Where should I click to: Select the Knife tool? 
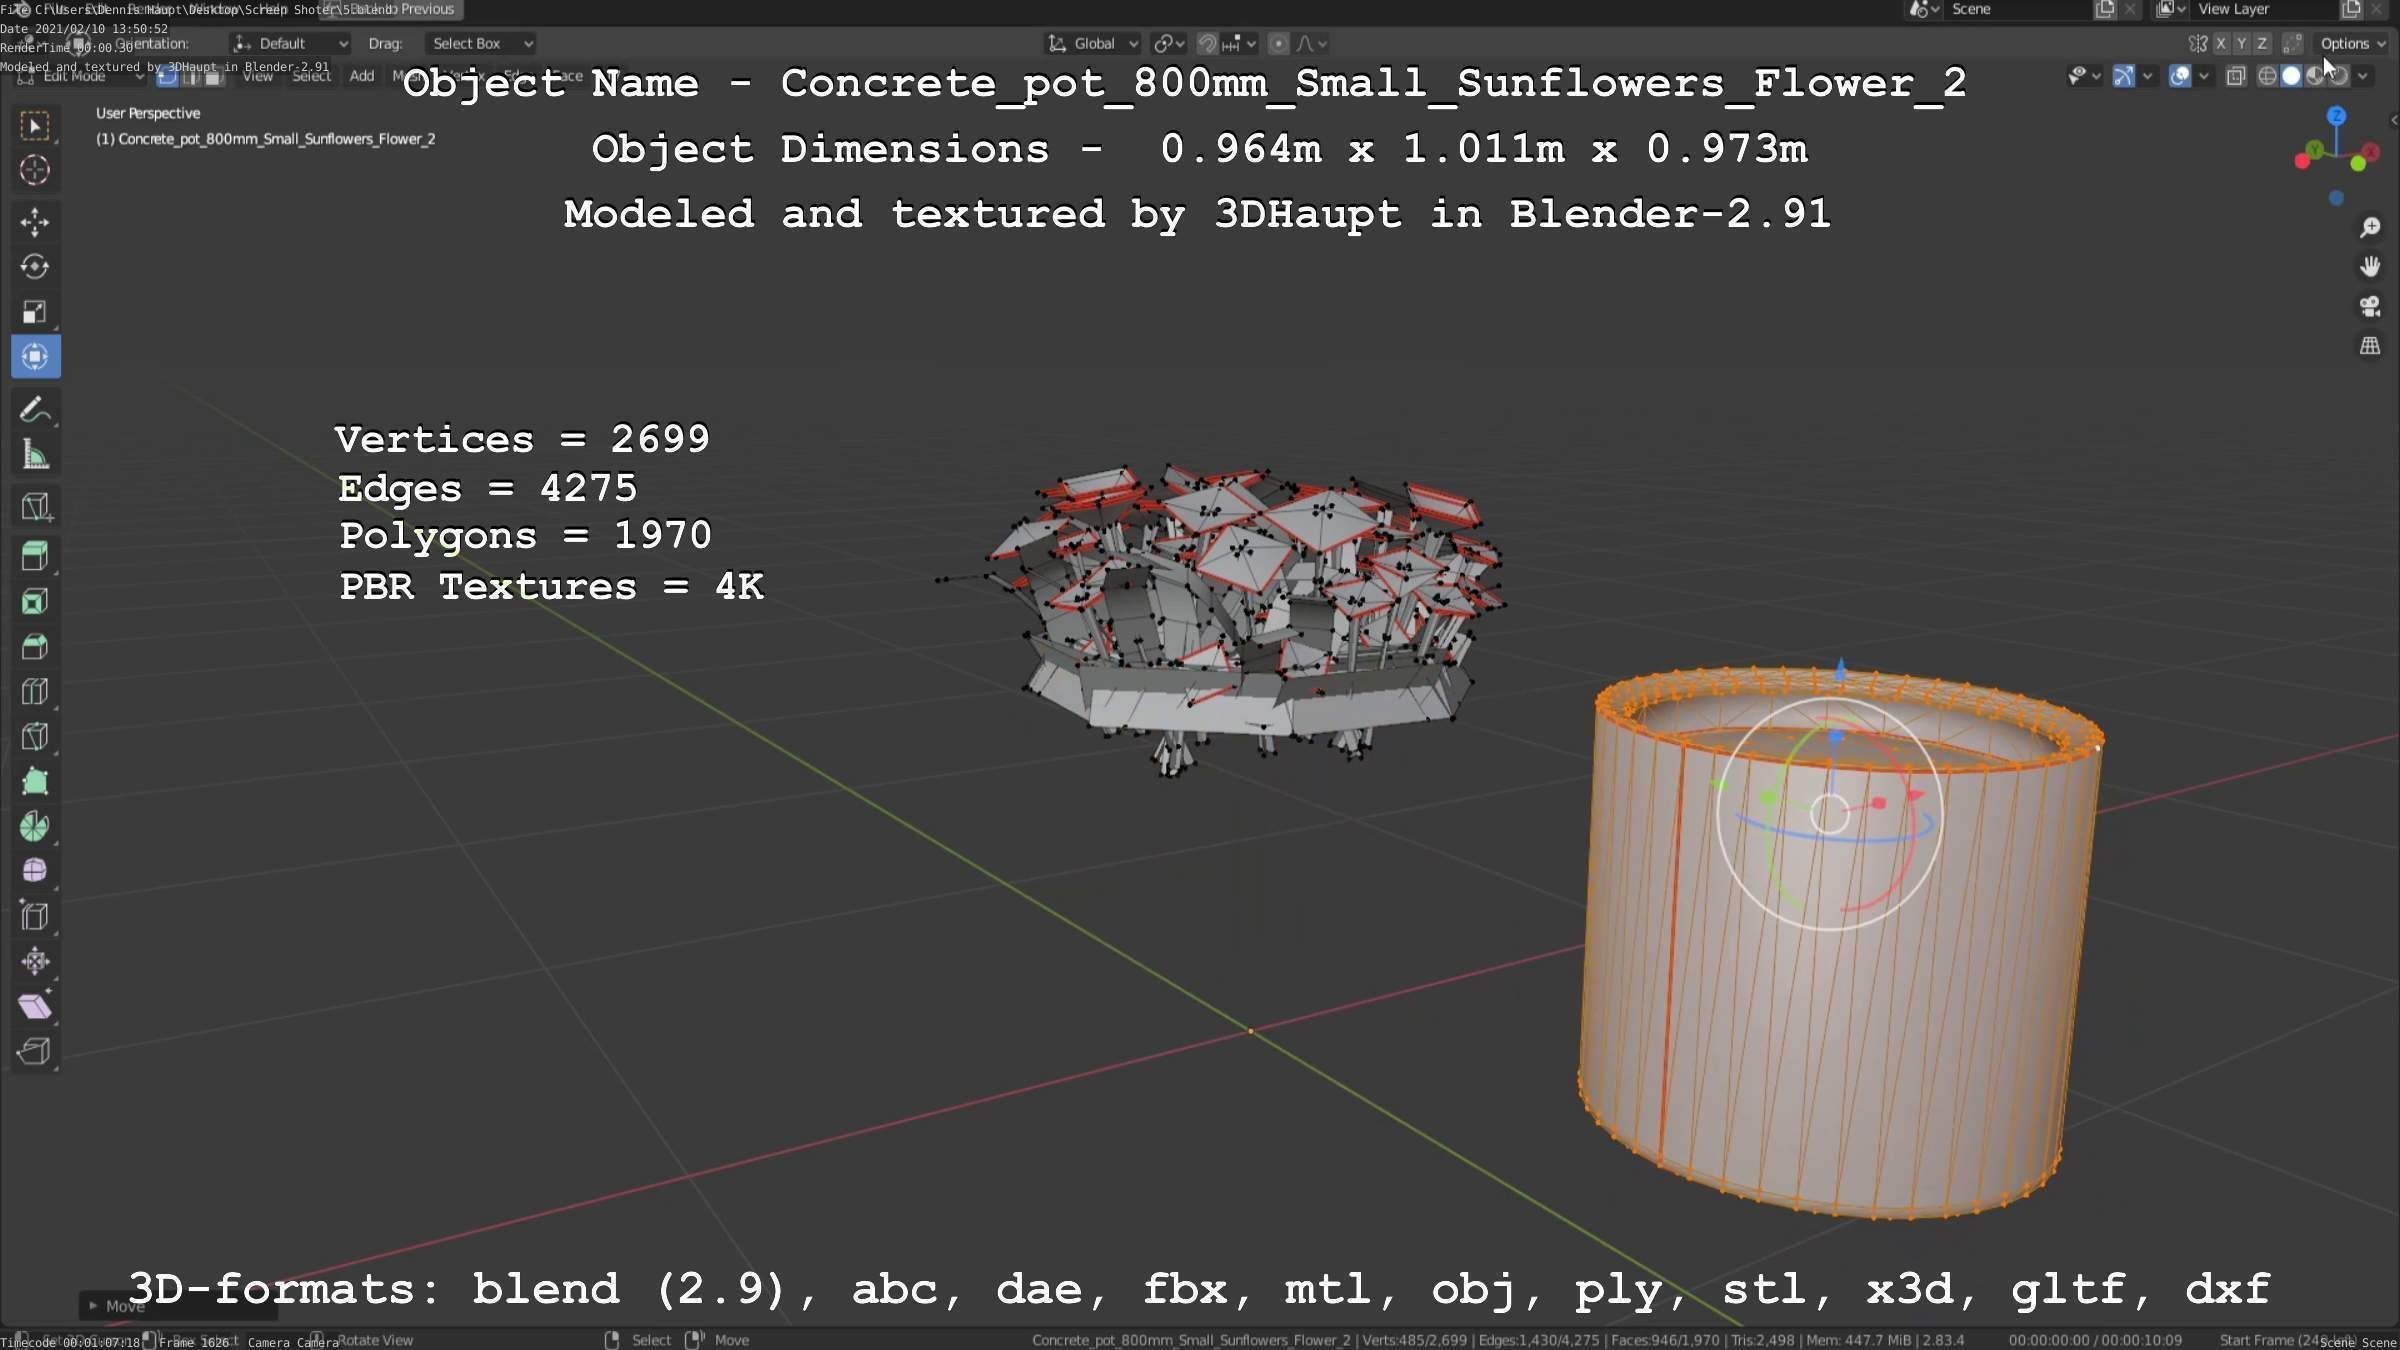35,736
